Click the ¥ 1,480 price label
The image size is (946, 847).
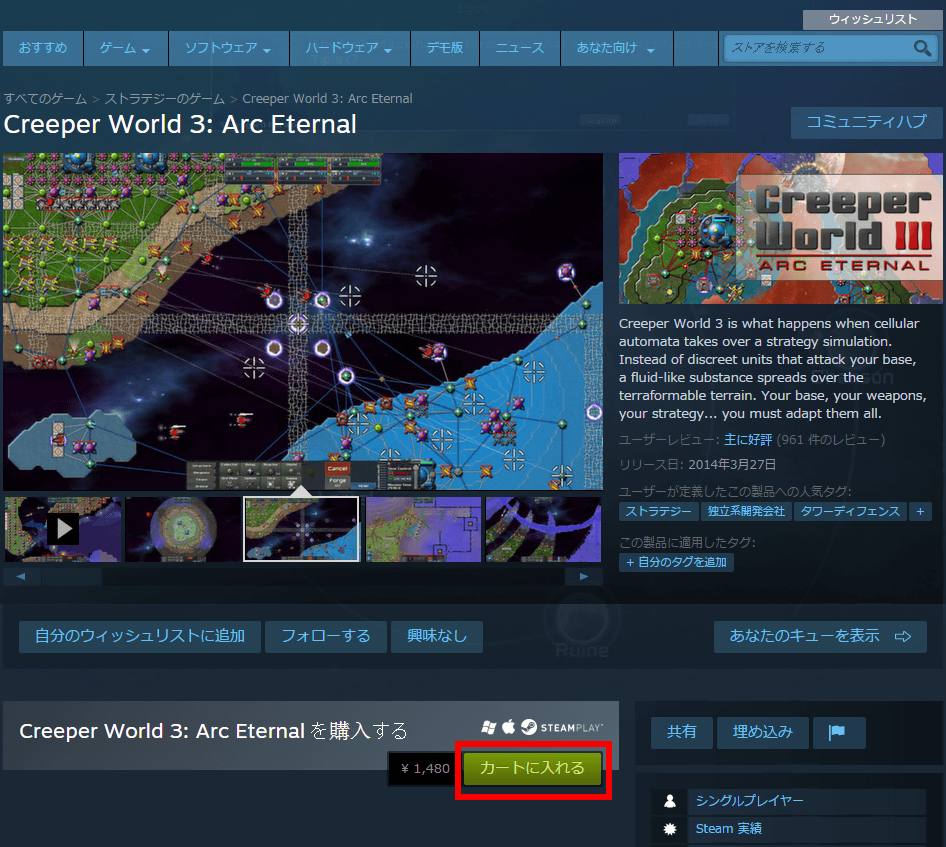425,769
